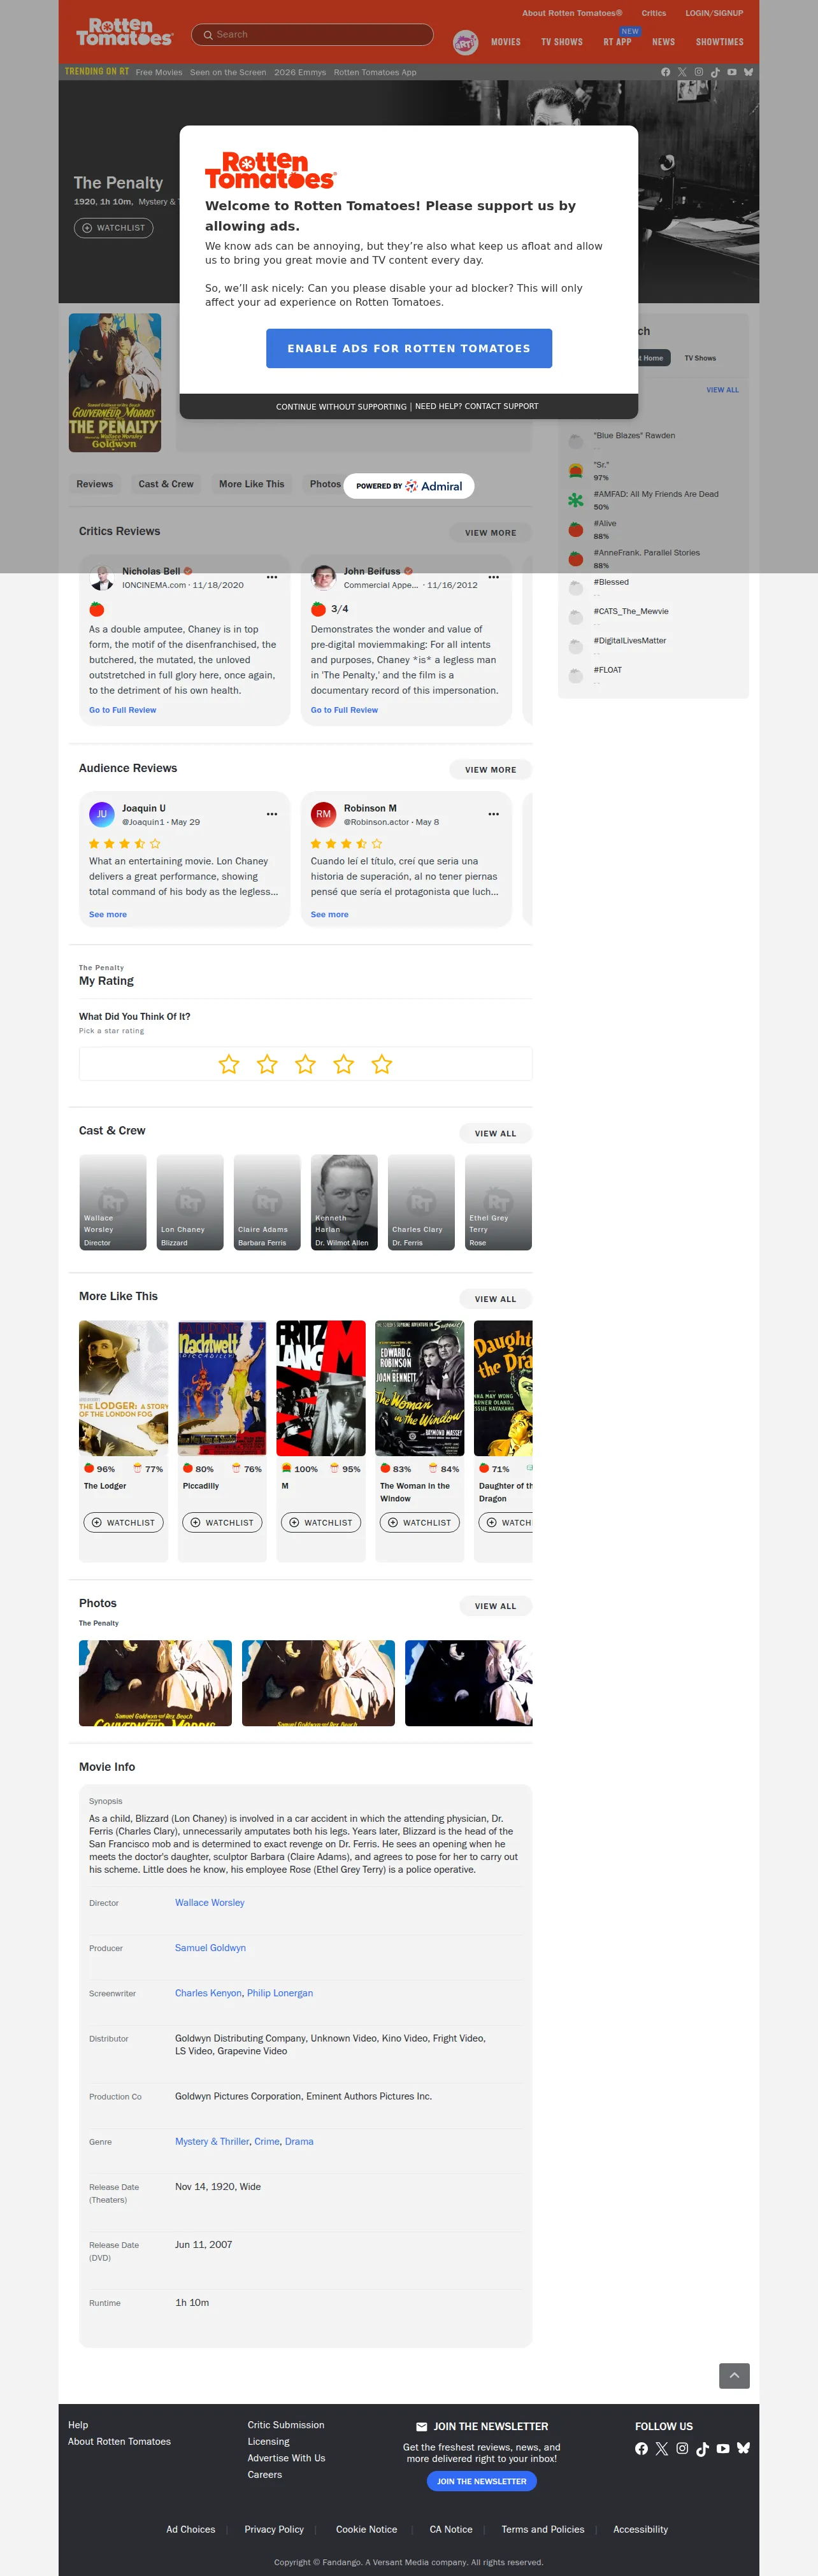
Task: Open the Samuel Goldwyn producer link
Action: (x=210, y=1948)
